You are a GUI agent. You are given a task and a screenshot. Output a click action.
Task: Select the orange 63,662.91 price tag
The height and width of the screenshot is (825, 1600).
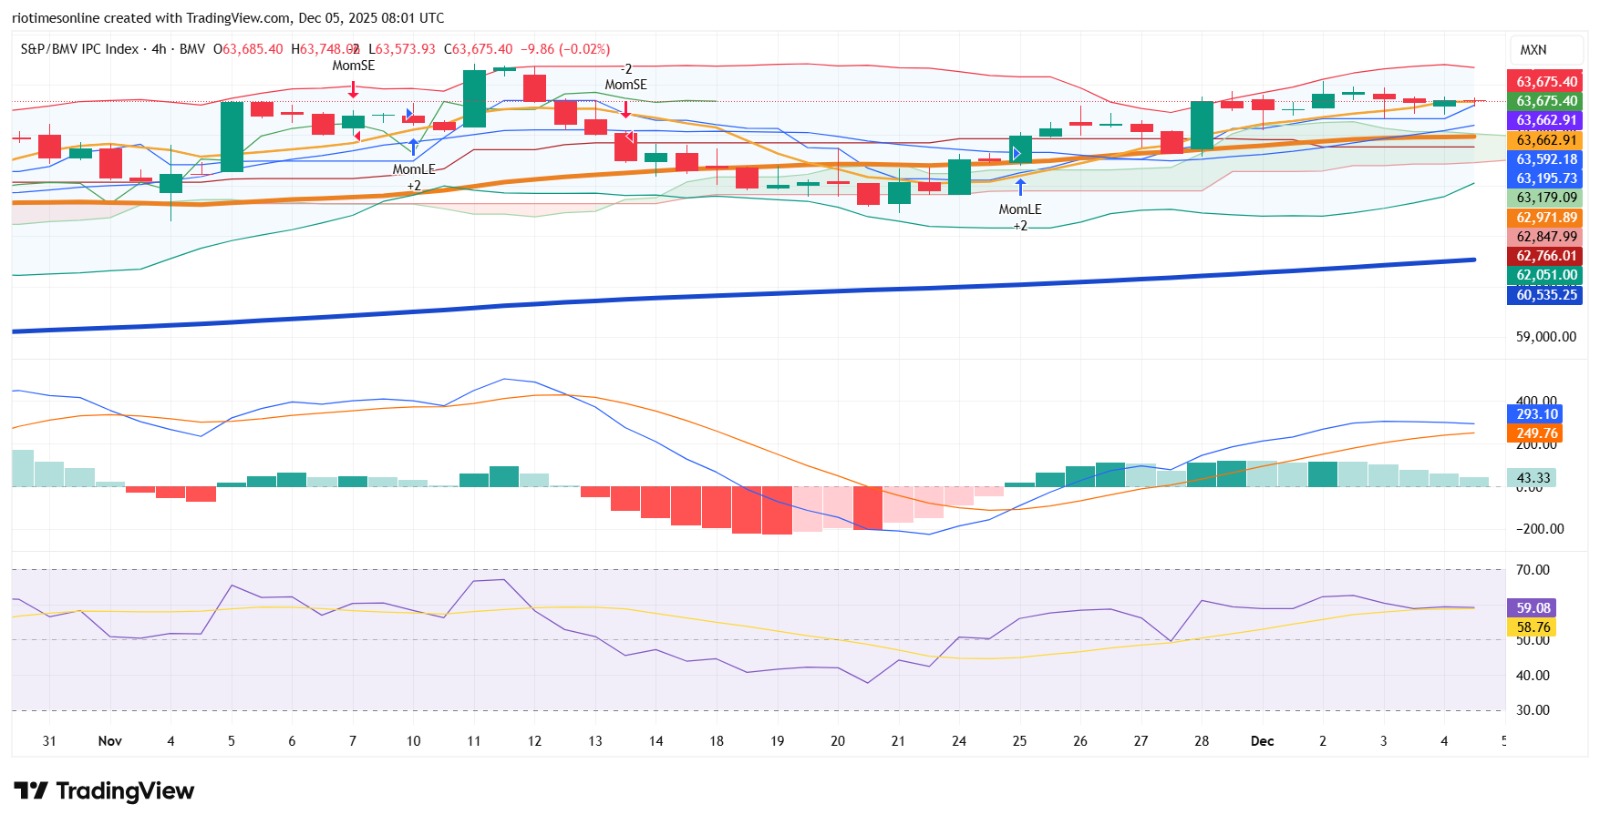coord(1545,140)
